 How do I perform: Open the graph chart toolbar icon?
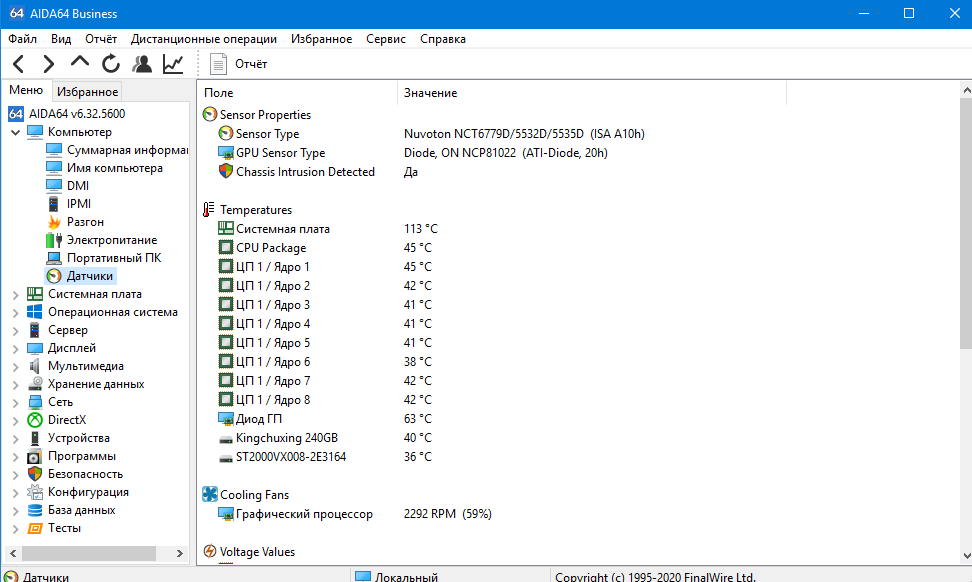point(173,64)
